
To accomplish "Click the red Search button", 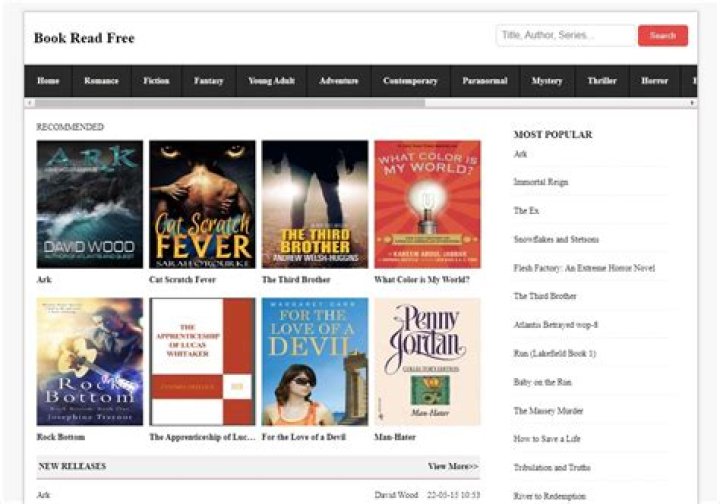I will pyautogui.click(x=663, y=35).
